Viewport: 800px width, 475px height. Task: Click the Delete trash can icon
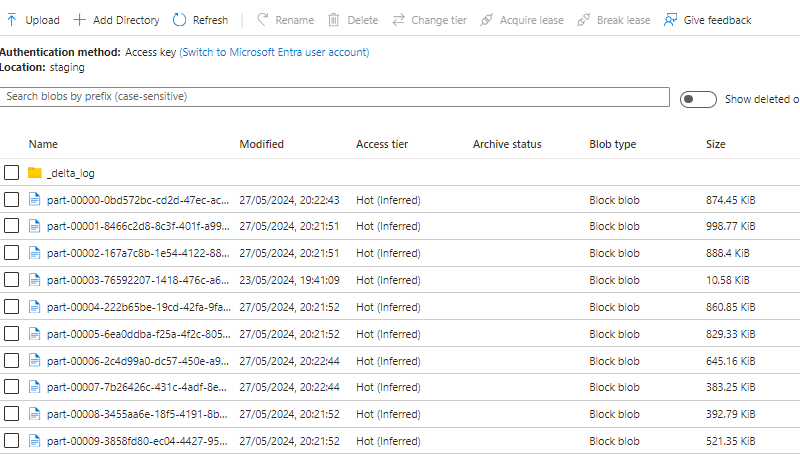coord(334,20)
